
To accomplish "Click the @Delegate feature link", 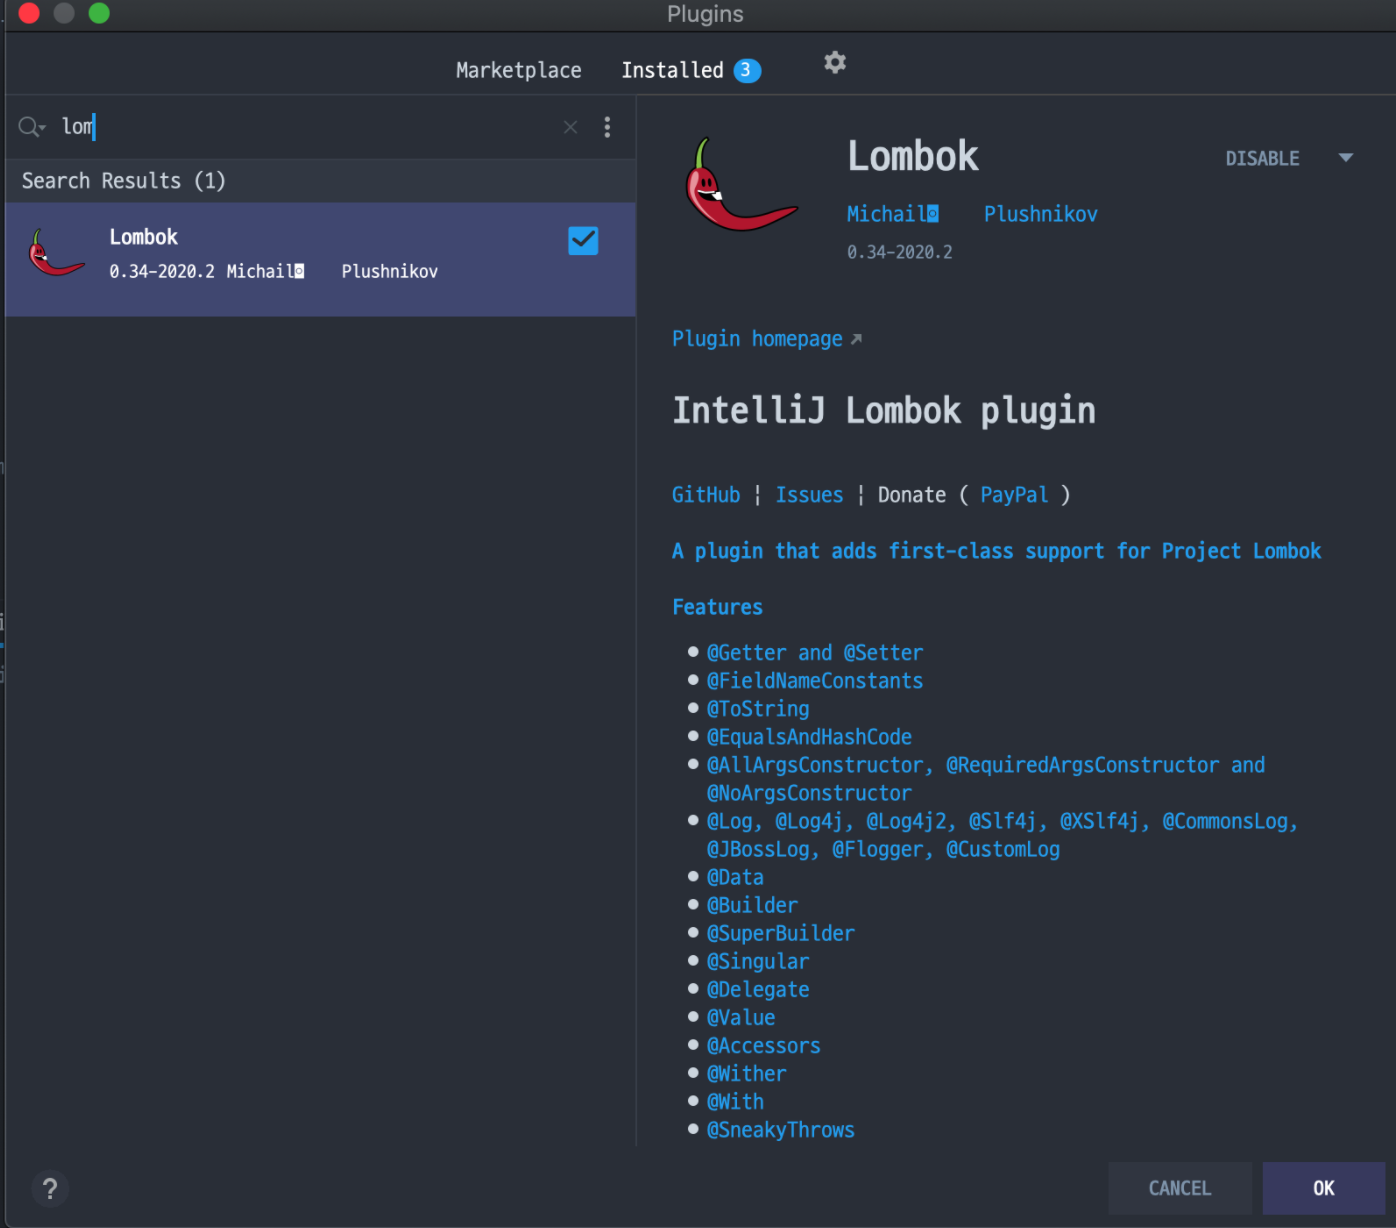I will tap(758, 989).
